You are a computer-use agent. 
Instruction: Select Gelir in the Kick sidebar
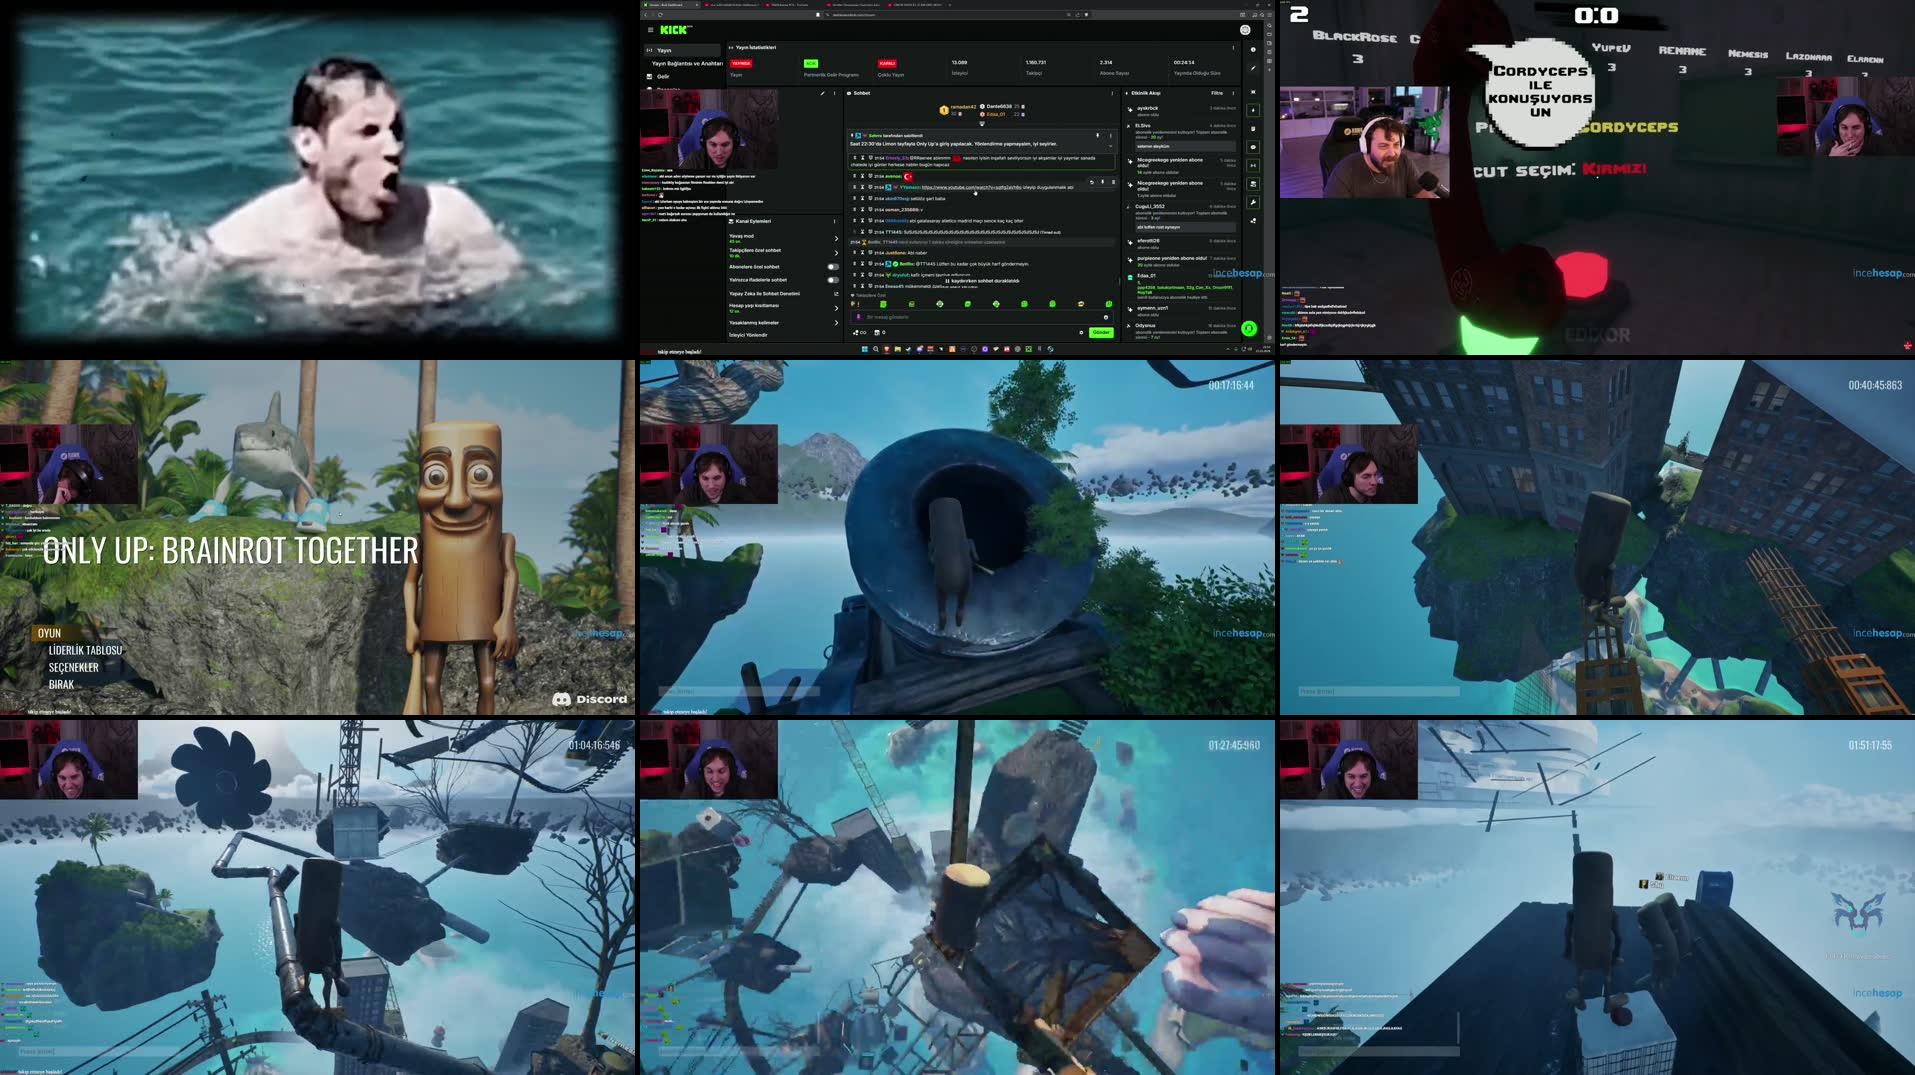point(663,77)
